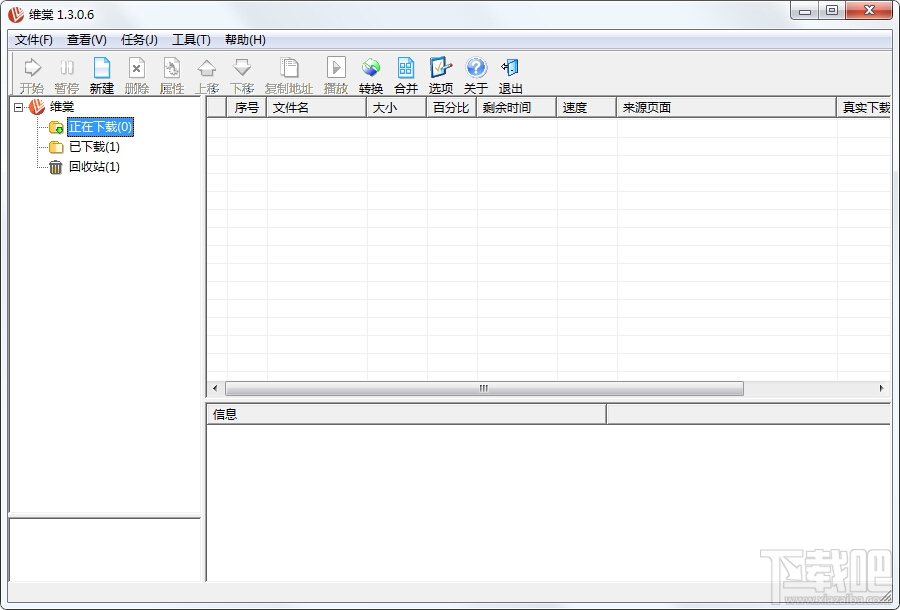Screen dimensions: 900x610
Task: Open the 转换 (Convert) tool
Action: tap(371, 75)
